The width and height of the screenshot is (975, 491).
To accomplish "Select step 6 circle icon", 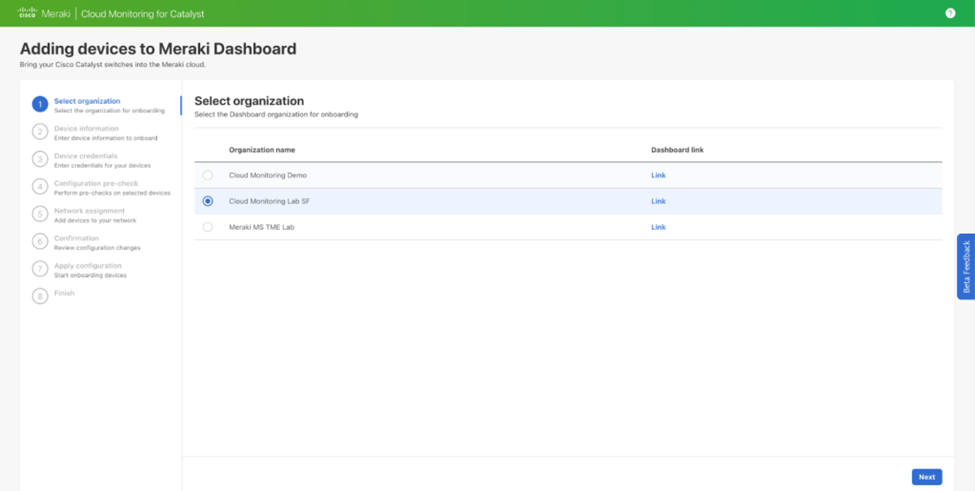I will coord(40,241).
